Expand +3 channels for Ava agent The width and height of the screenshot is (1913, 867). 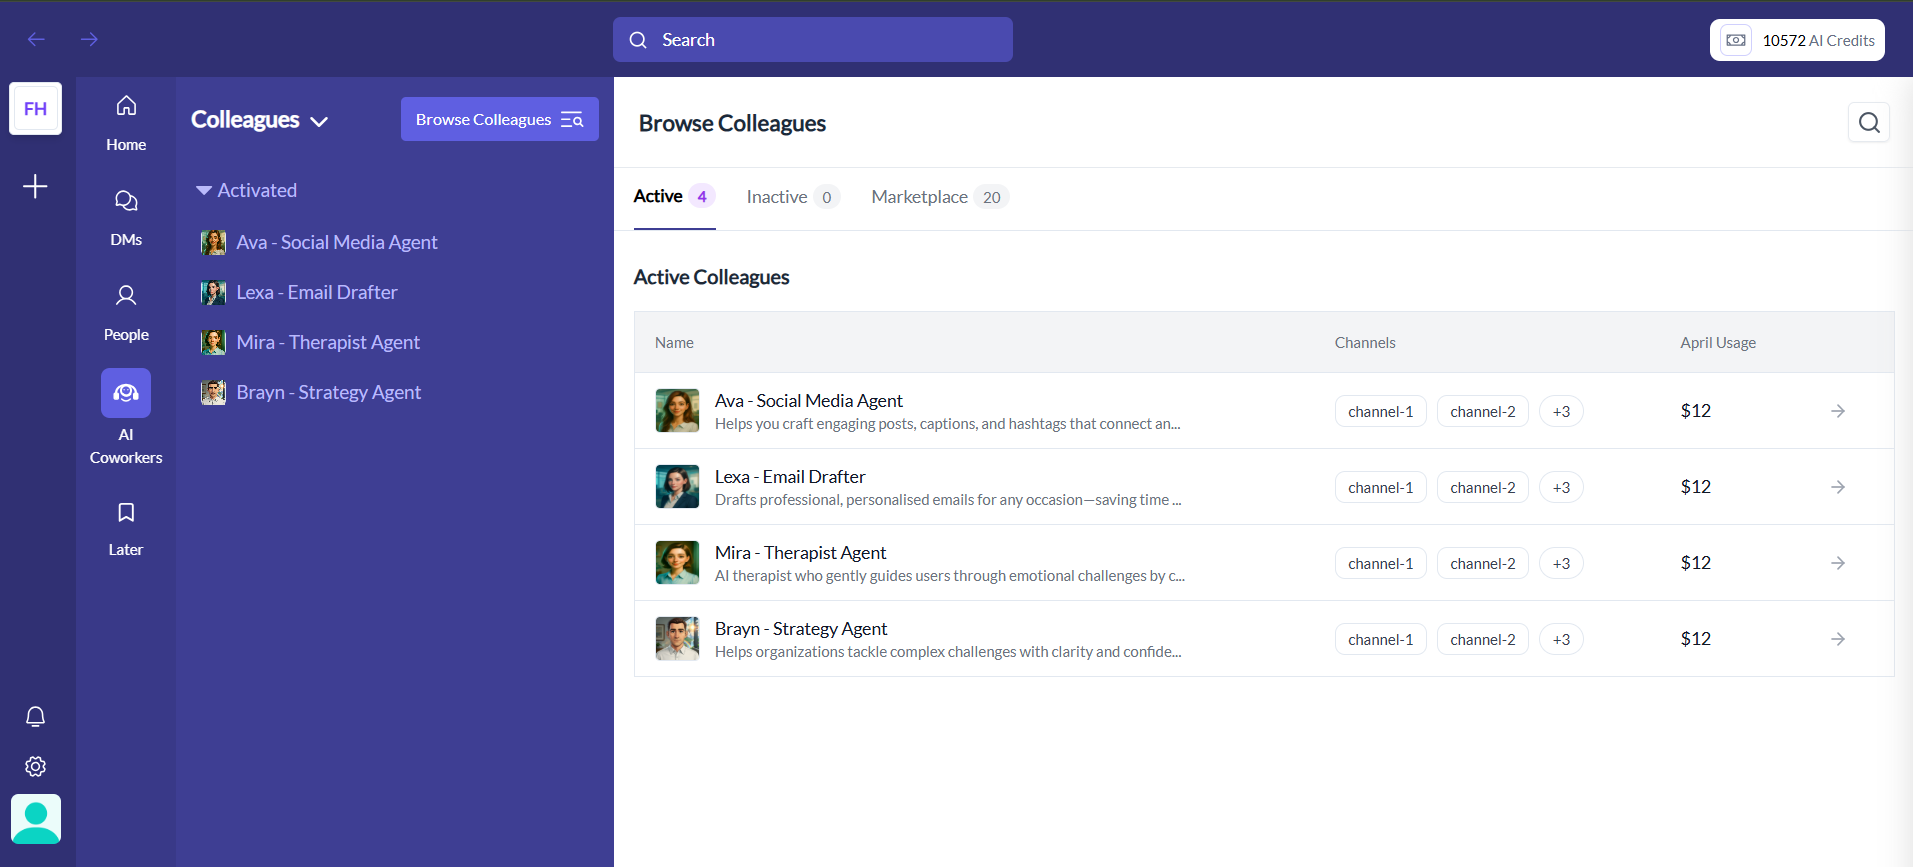[x=1560, y=412]
